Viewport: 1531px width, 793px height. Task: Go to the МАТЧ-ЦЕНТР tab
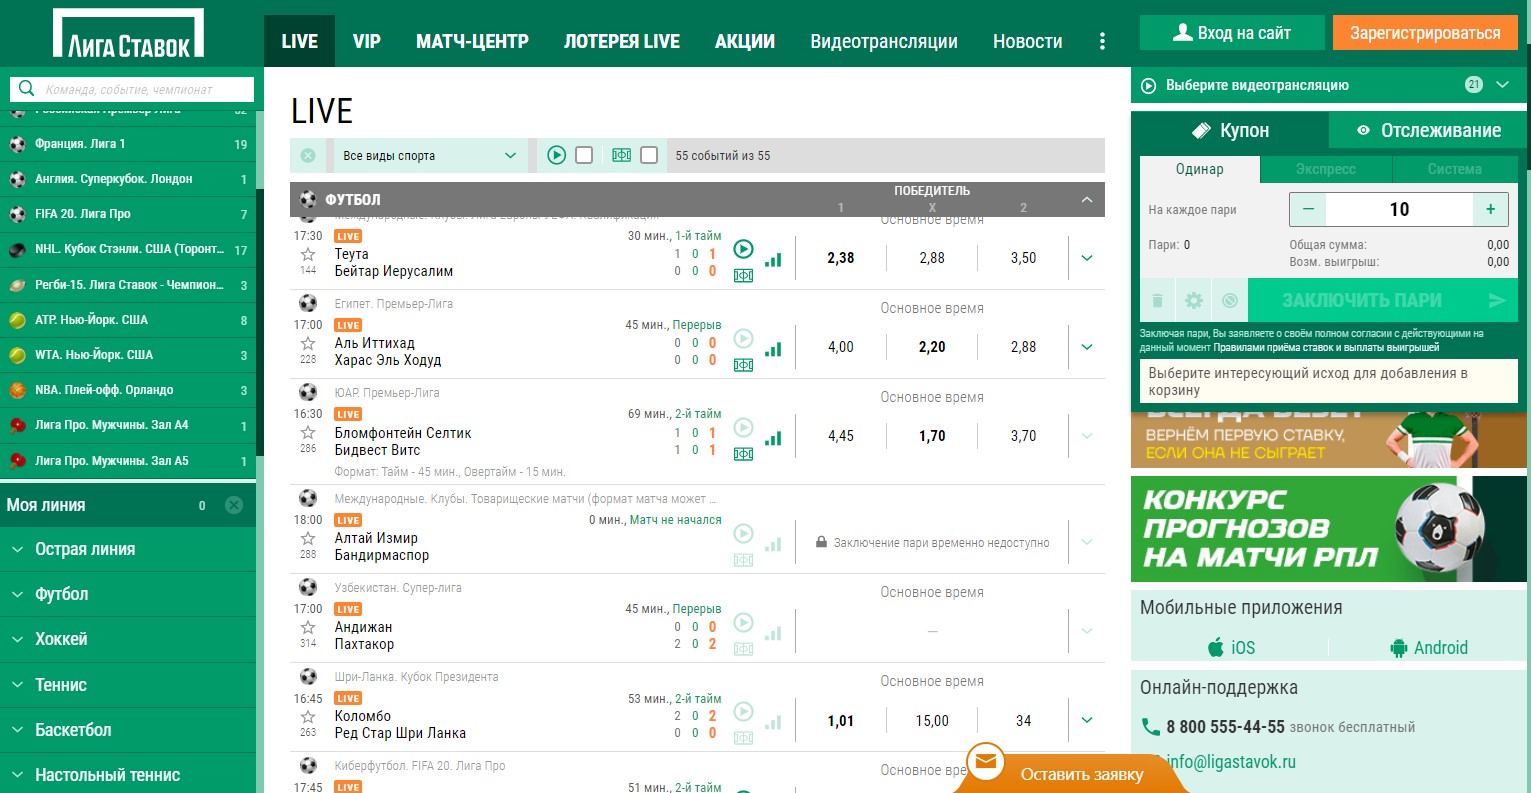472,41
